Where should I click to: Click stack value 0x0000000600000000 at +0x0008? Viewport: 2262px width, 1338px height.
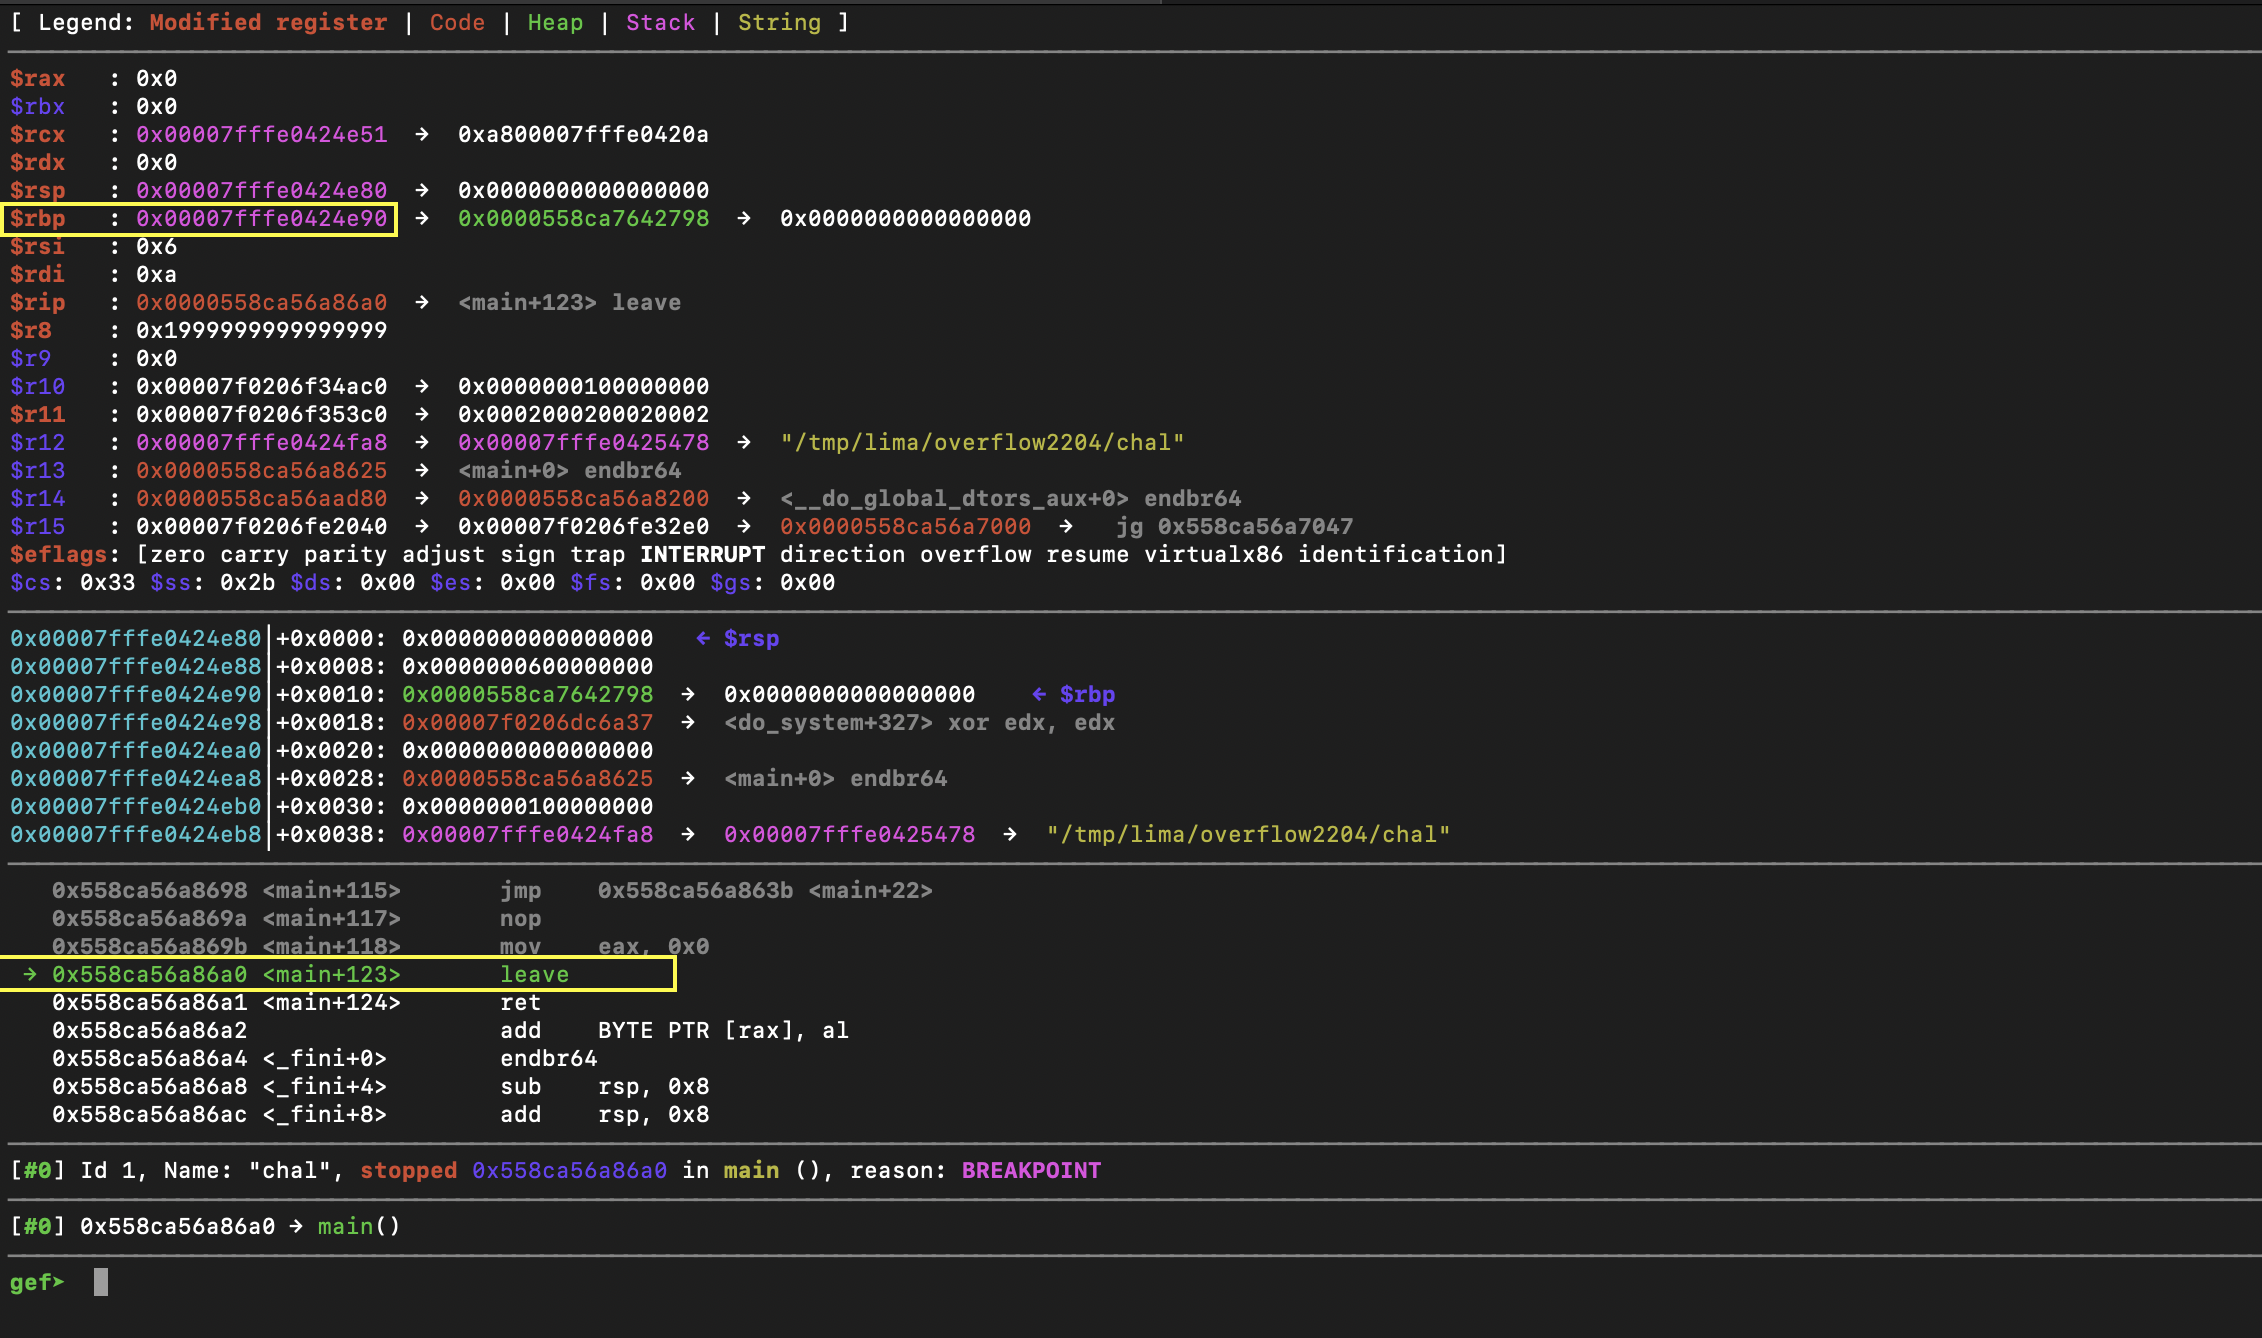[x=528, y=666]
